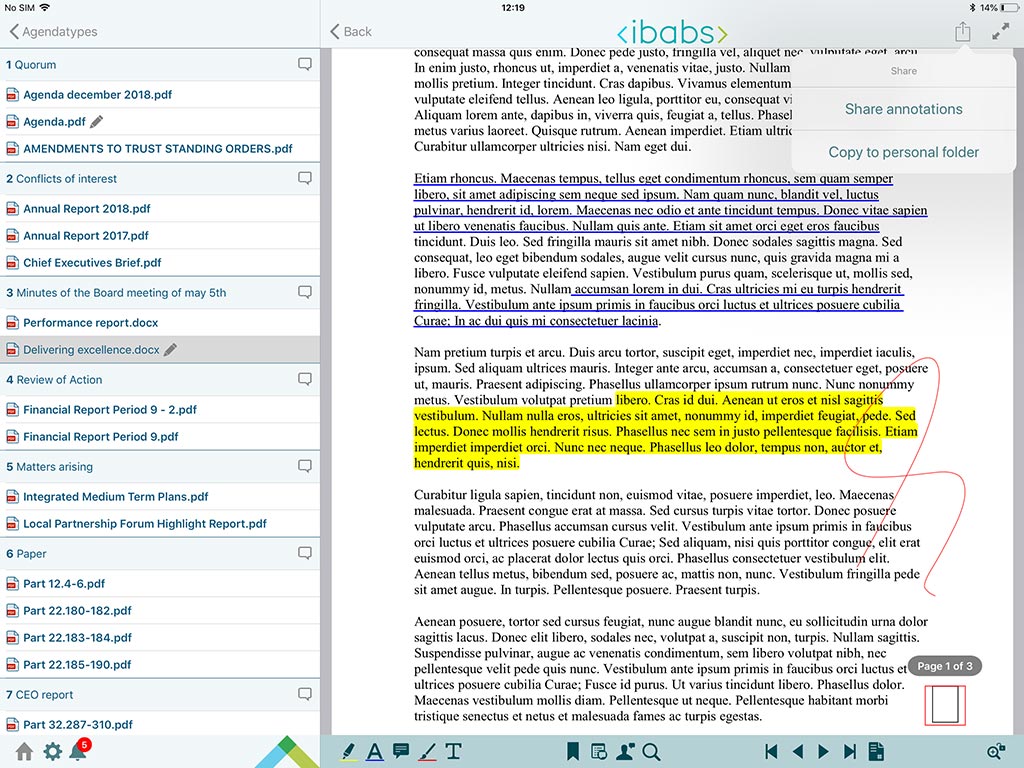Open Integrated Medium Term Plans.pdf

160,496
